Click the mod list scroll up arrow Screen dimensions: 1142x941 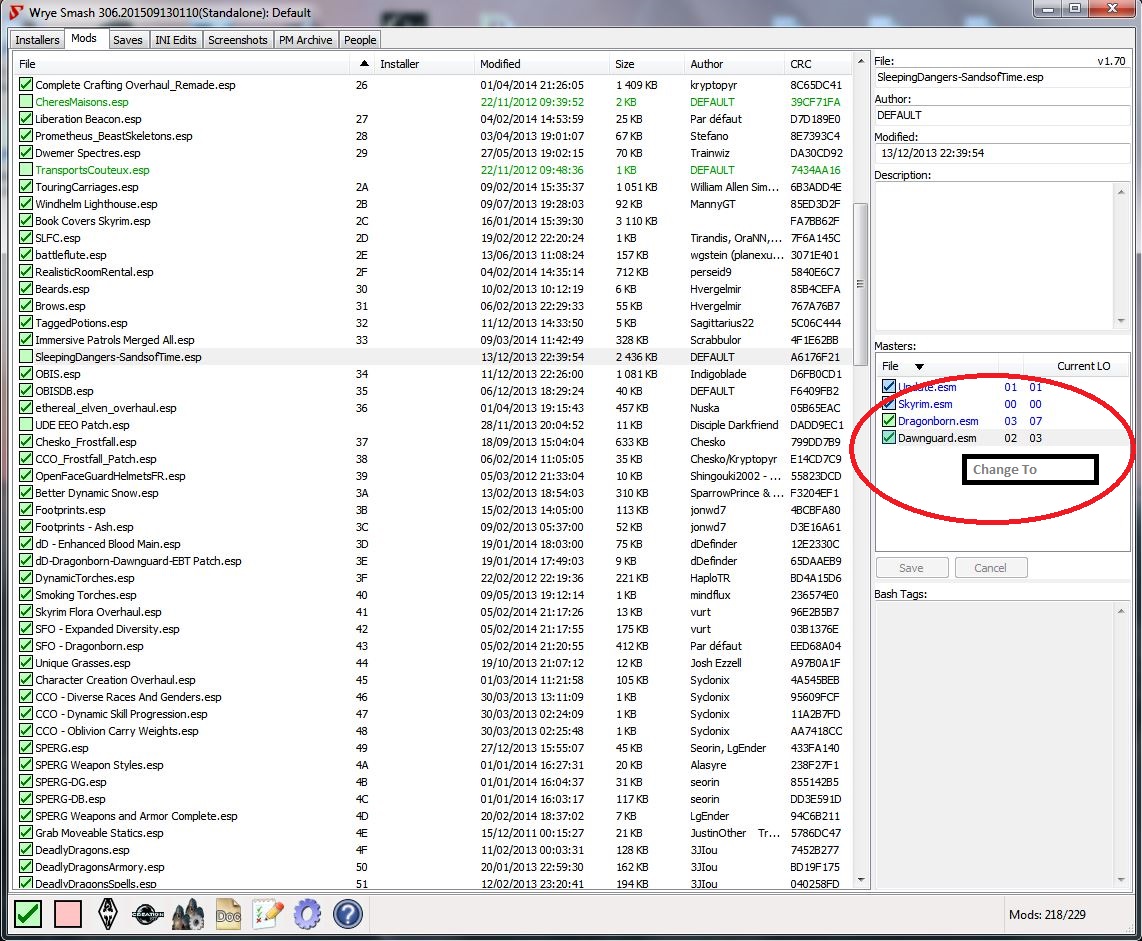point(861,61)
